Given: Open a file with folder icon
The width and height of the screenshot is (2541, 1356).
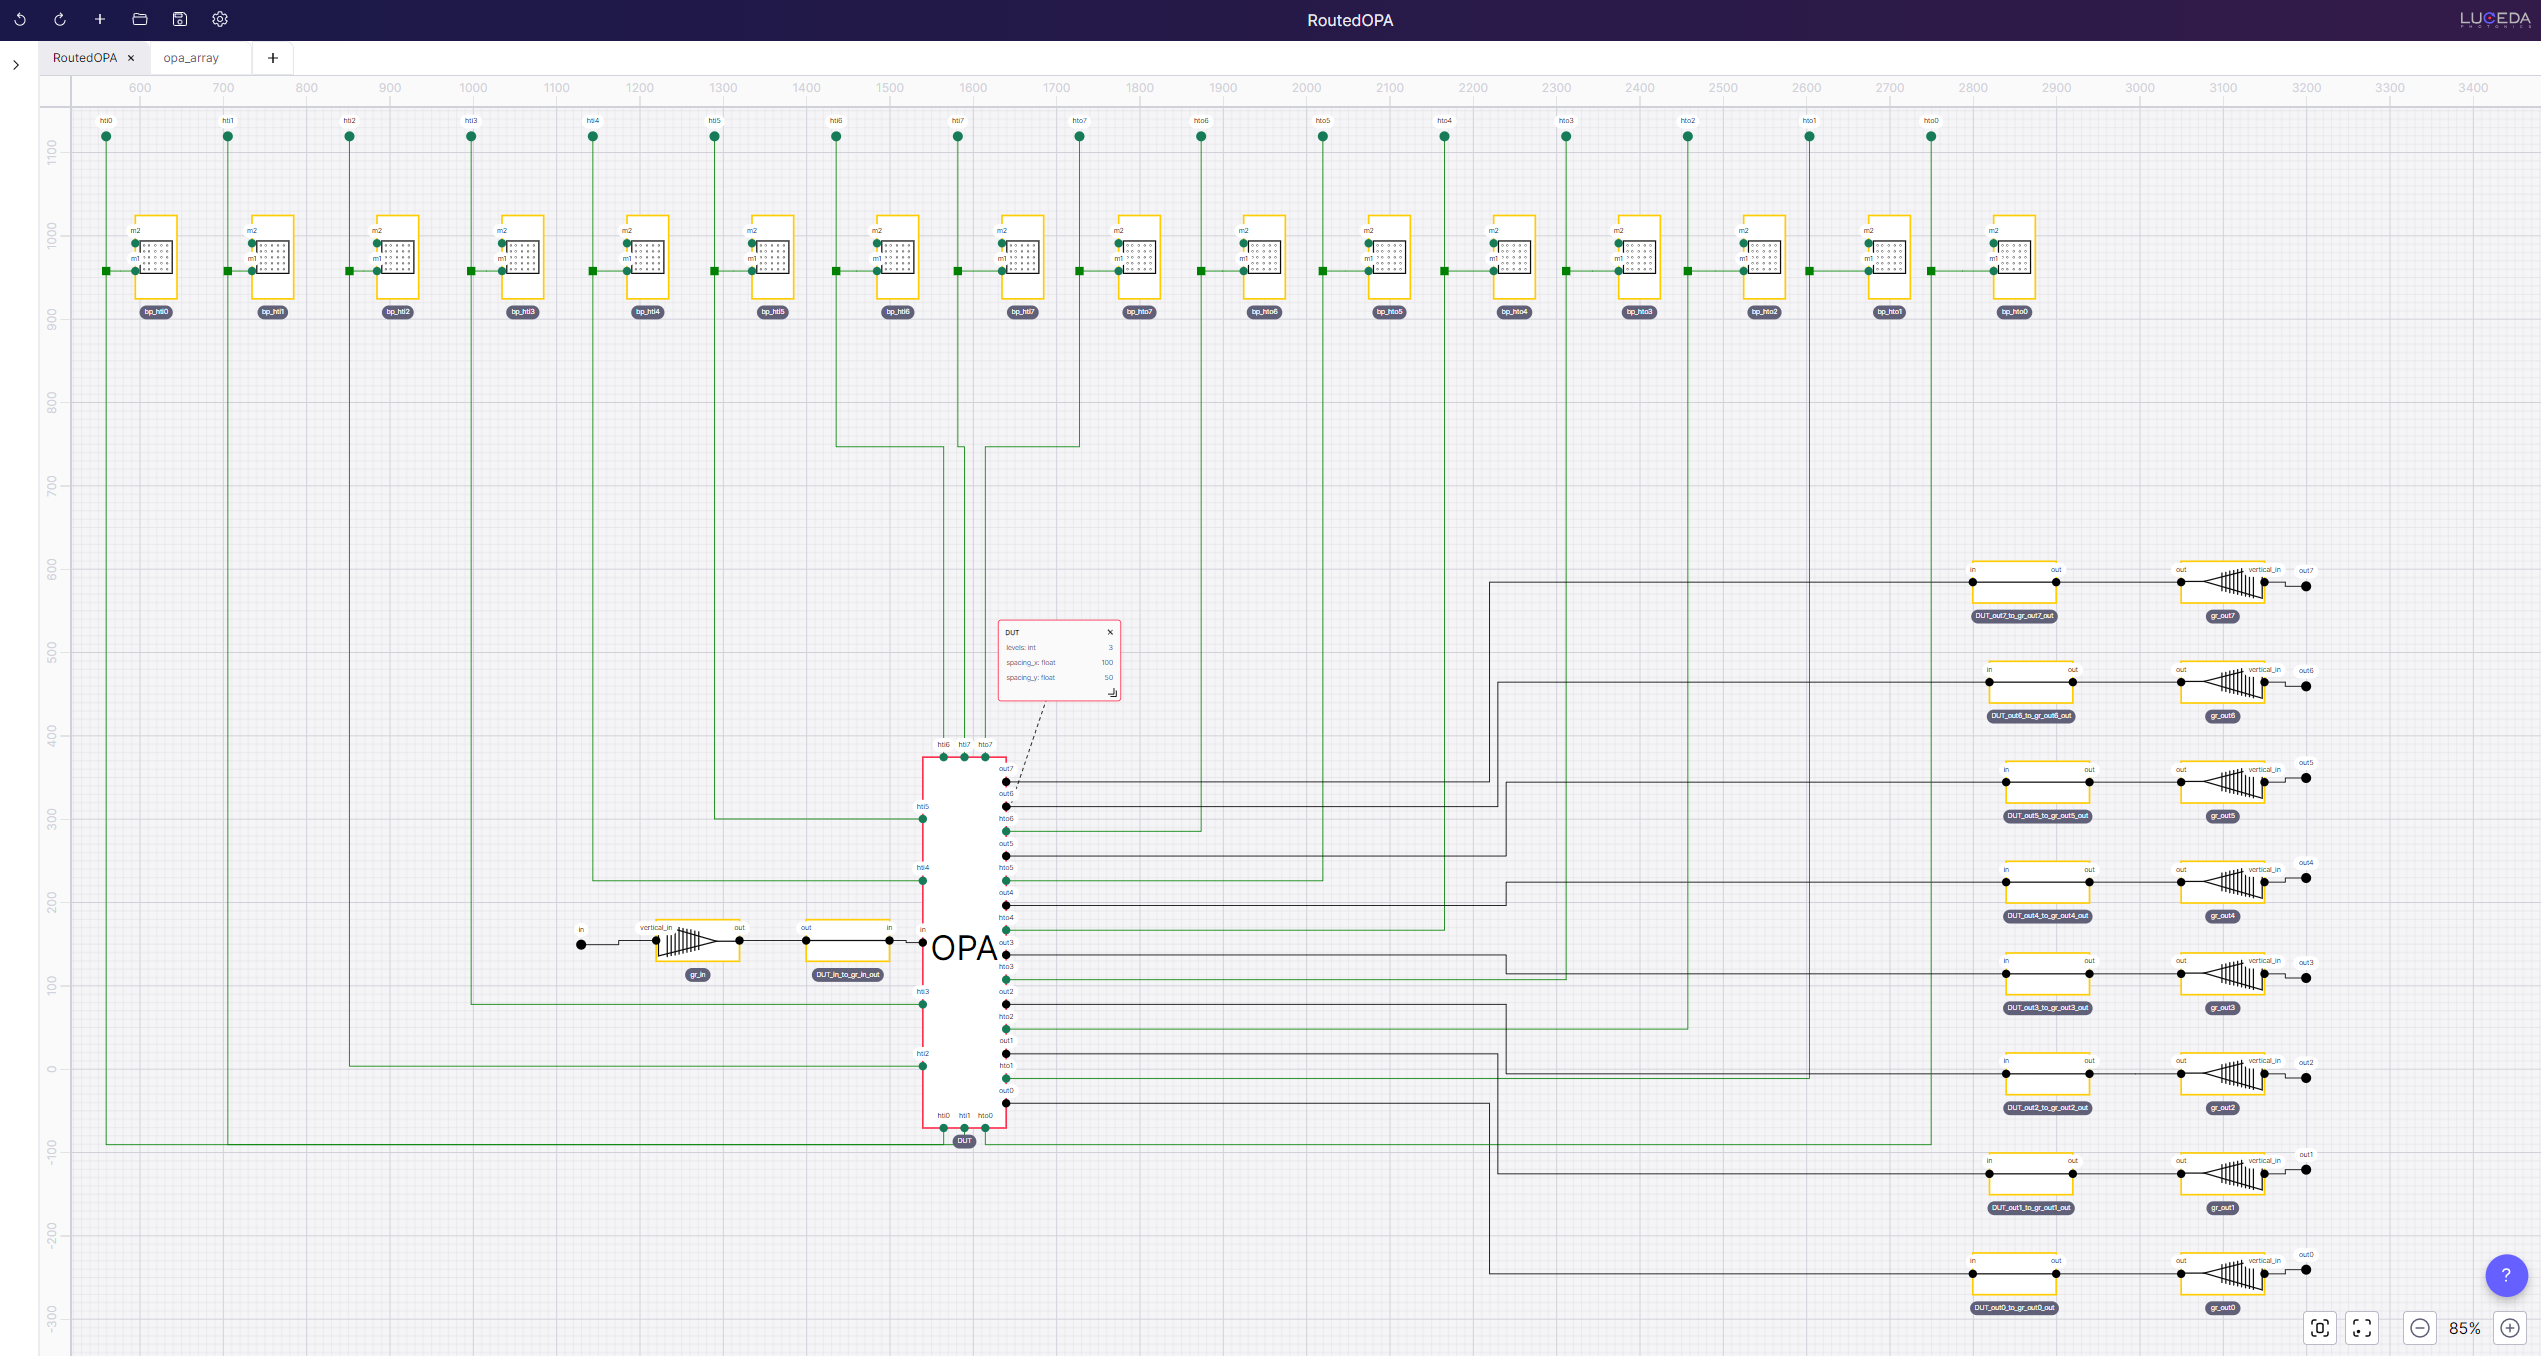Looking at the screenshot, I should (x=140, y=19).
